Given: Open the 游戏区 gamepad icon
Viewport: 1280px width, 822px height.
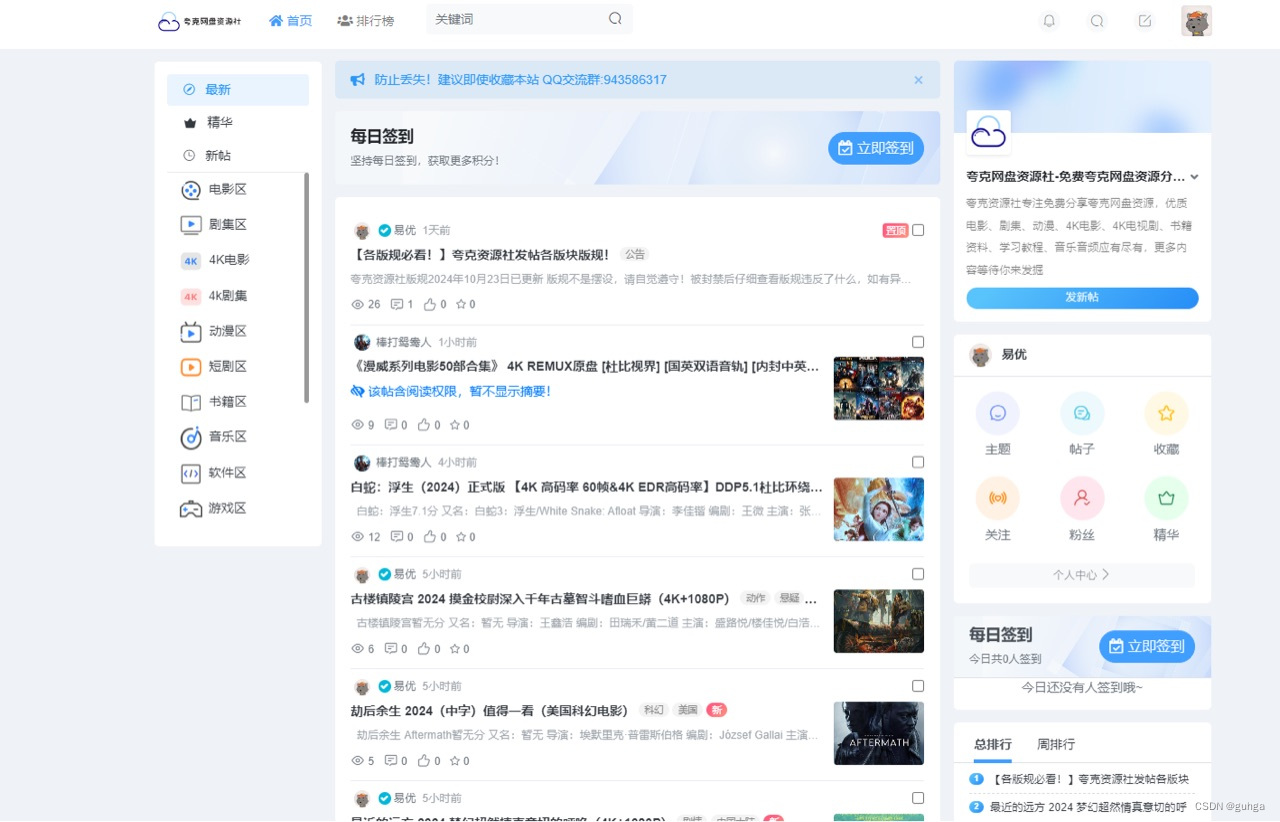Looking at the screenshot, I should click(191, 508).
